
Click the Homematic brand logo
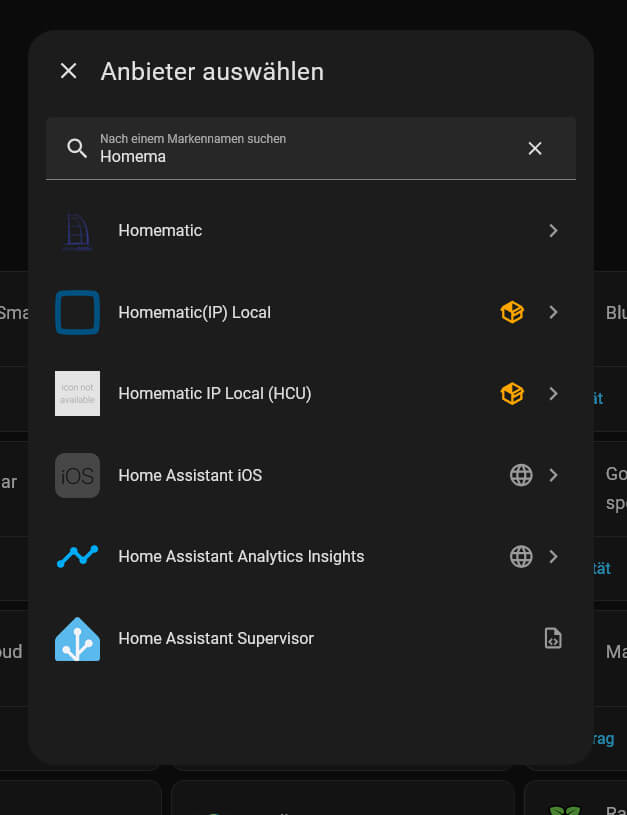coord(77,231)
